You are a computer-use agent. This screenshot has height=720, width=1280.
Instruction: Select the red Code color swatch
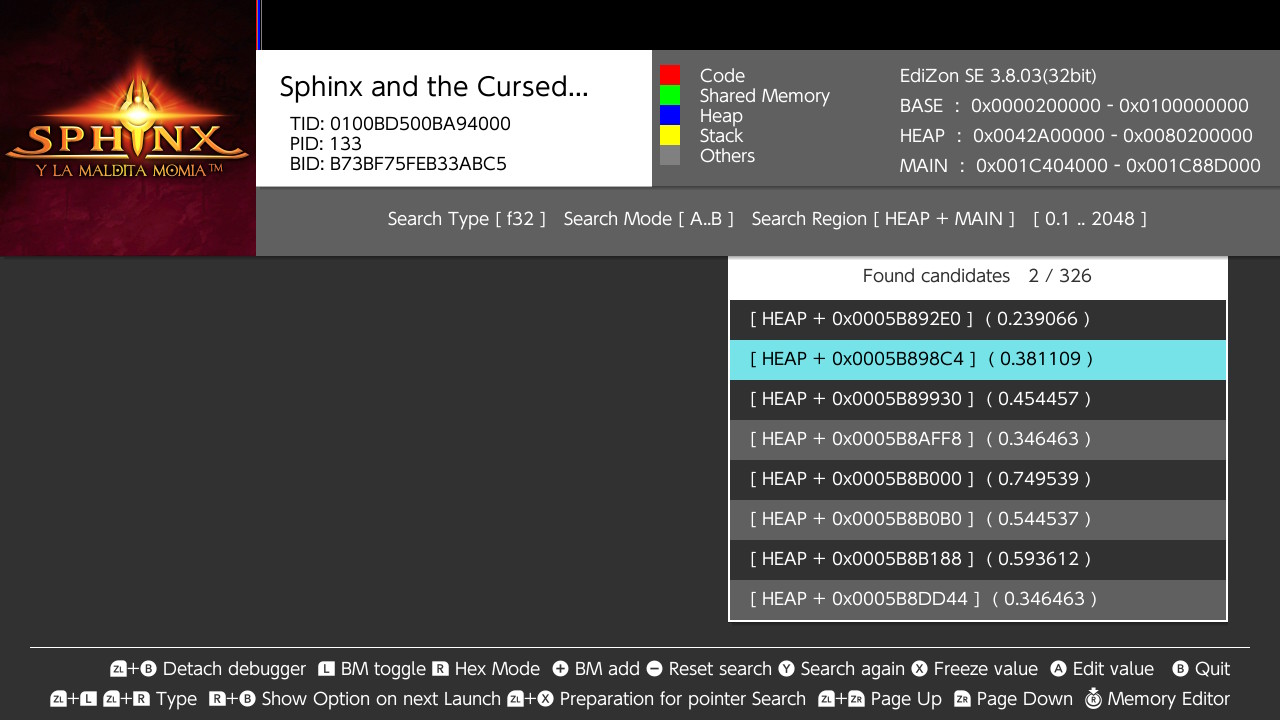670,75
